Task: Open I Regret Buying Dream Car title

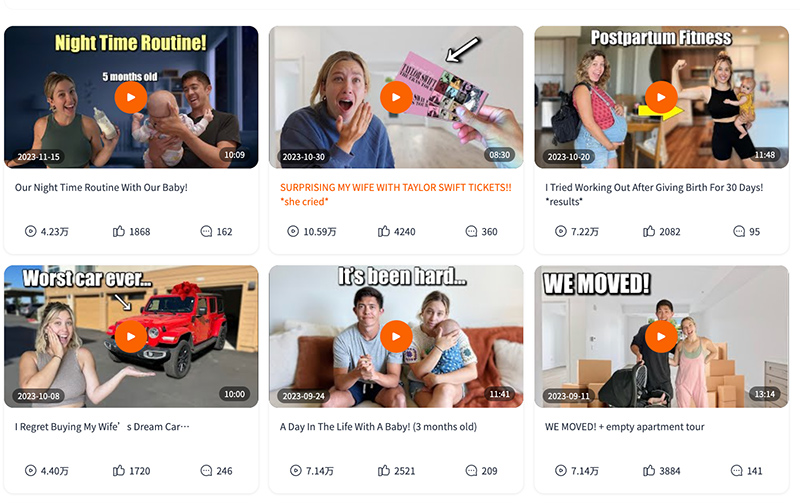Action: coord(102,426)
